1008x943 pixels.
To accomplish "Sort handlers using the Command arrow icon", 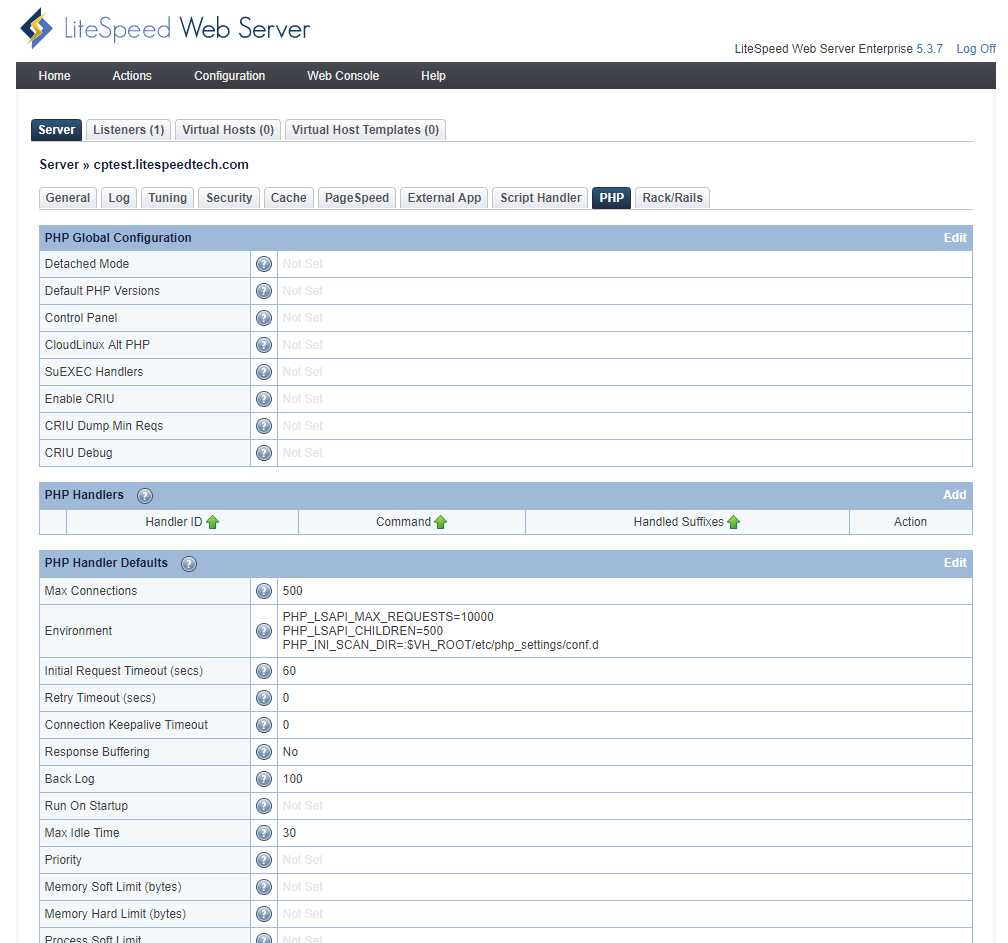I will point(441,522).
